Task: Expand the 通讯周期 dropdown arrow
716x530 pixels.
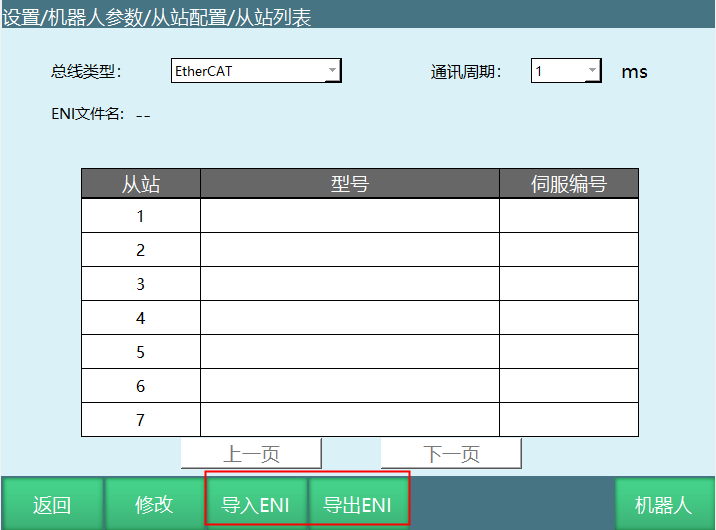Action: (592, 71)
